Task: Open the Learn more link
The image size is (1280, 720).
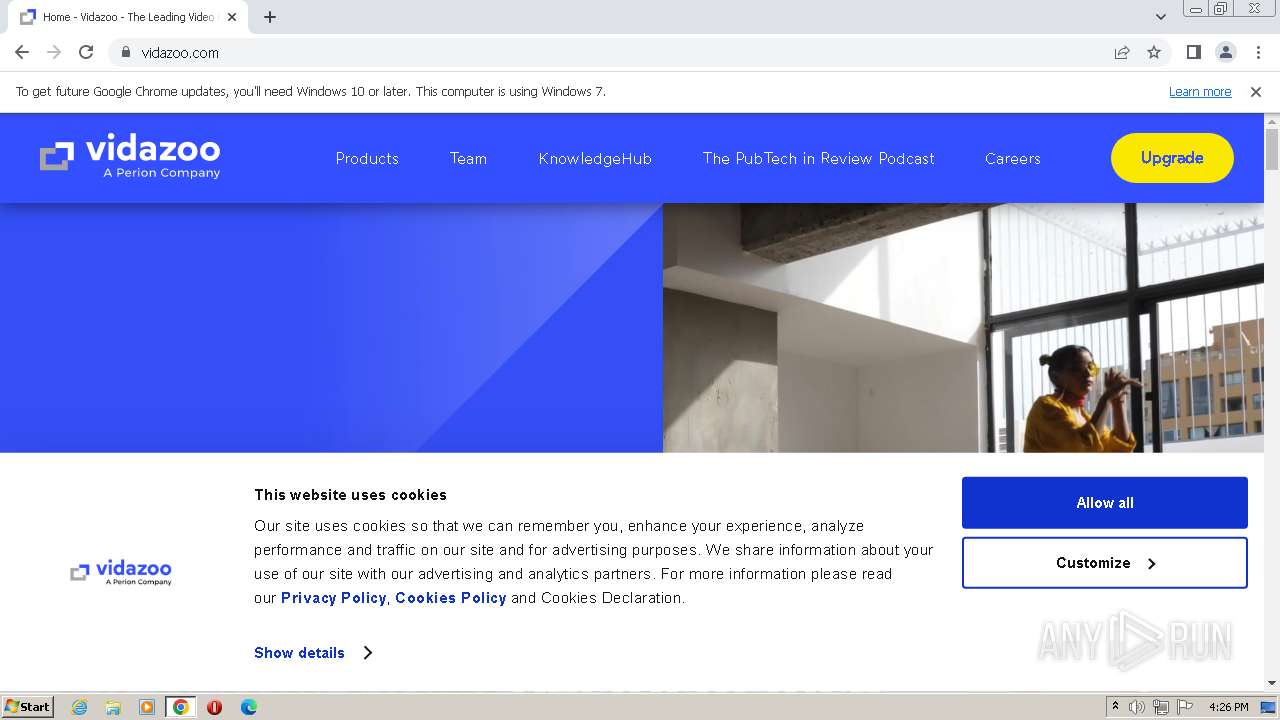Action: pos(1200,92)
